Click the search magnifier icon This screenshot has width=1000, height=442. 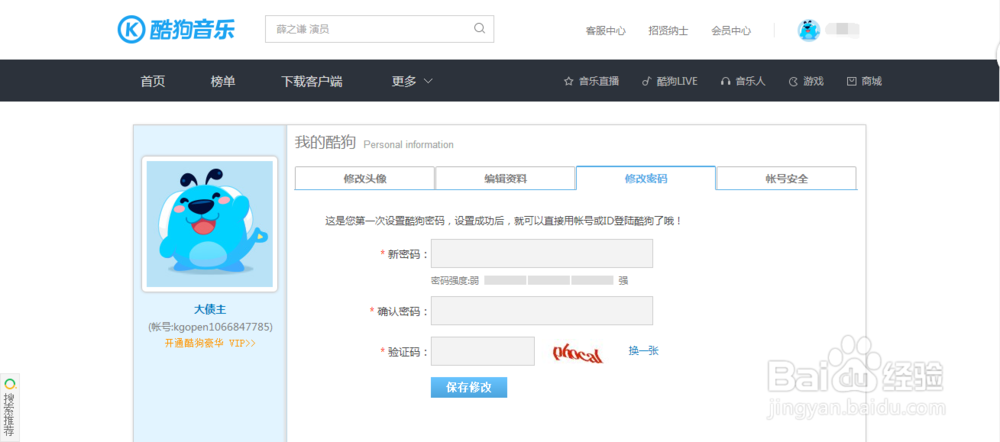click(x=480, y=29)
